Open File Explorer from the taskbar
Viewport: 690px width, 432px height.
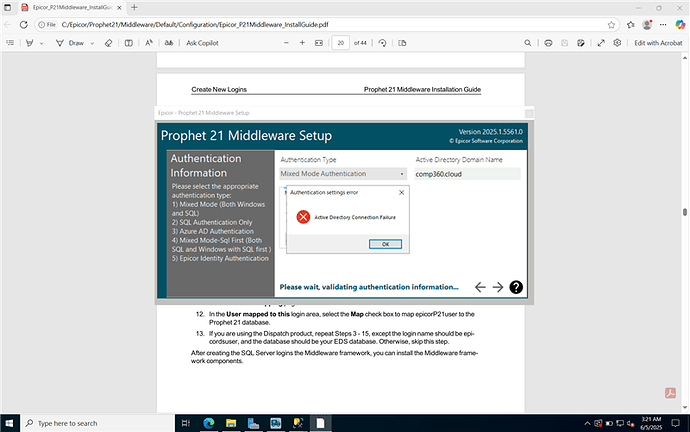click(x=231, y=423)
